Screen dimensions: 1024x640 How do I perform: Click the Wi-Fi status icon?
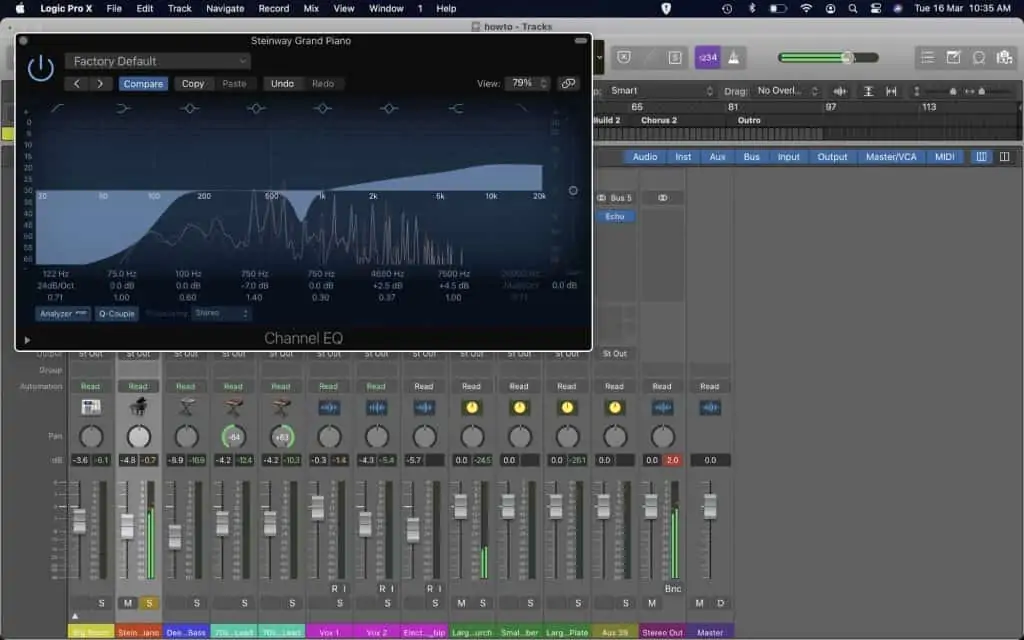tap(806, 8)
